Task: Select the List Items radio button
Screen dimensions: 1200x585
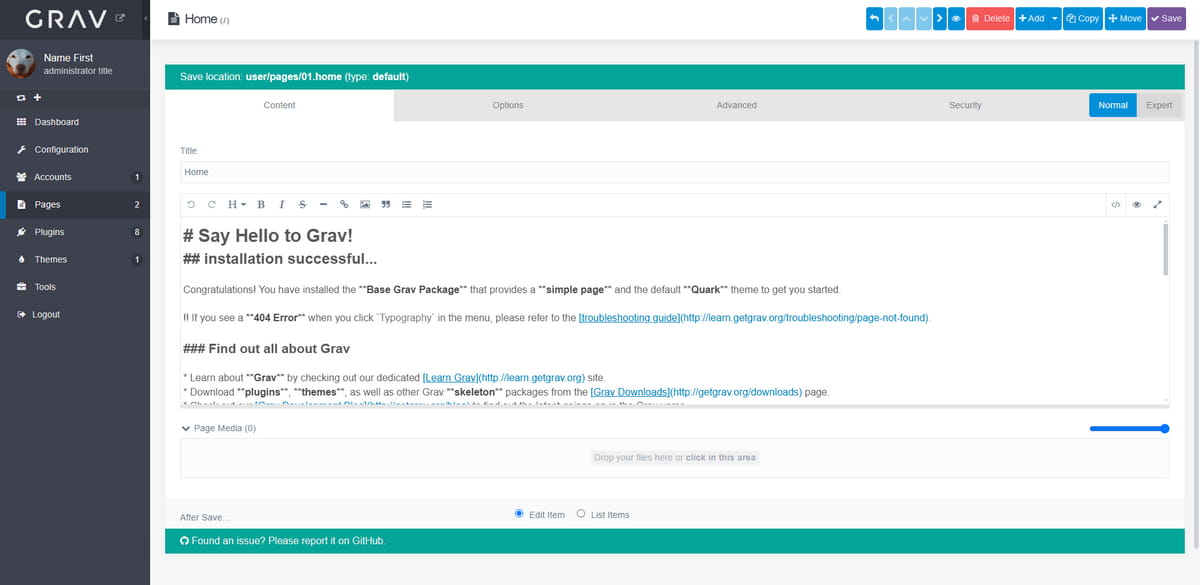Action: [581, 514]
